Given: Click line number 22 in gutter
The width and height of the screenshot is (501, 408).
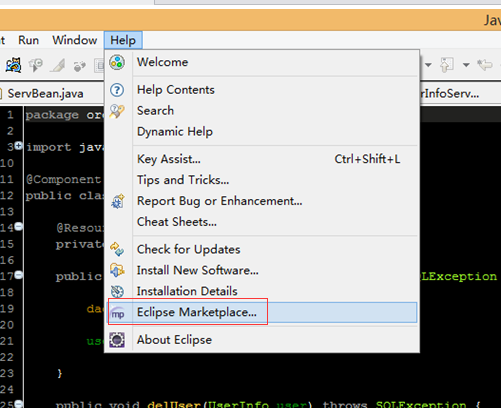Looking at the screenshot, I should click(x=7, y=357).
